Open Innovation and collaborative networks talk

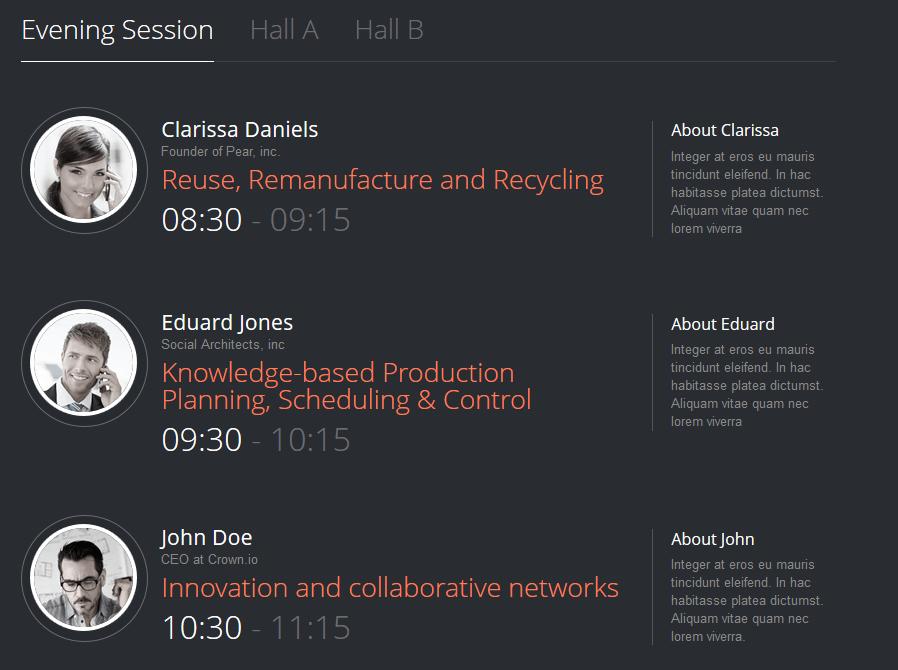(x=390, y=588)
